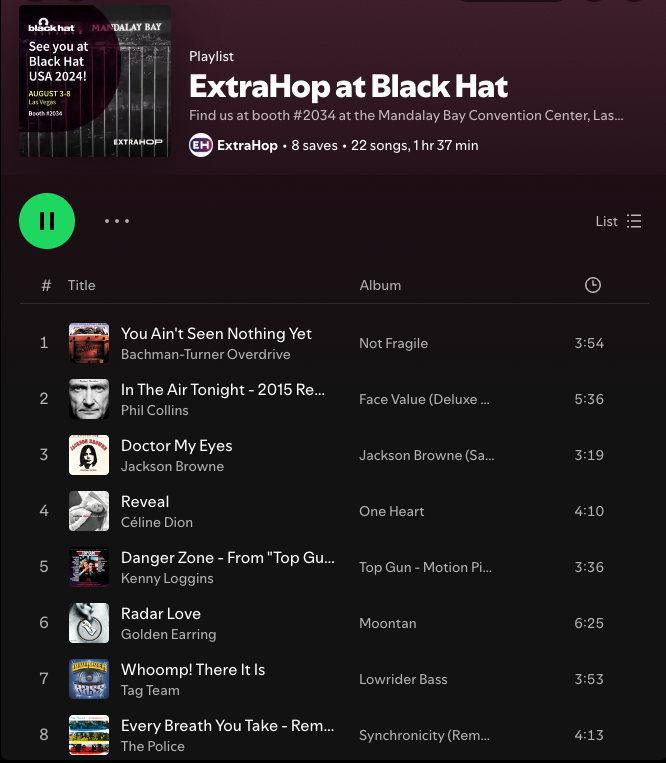Viewport: 666px width, 763px height.
Task: Open the Not Fragile album link
Action: (x=393, y=343)
